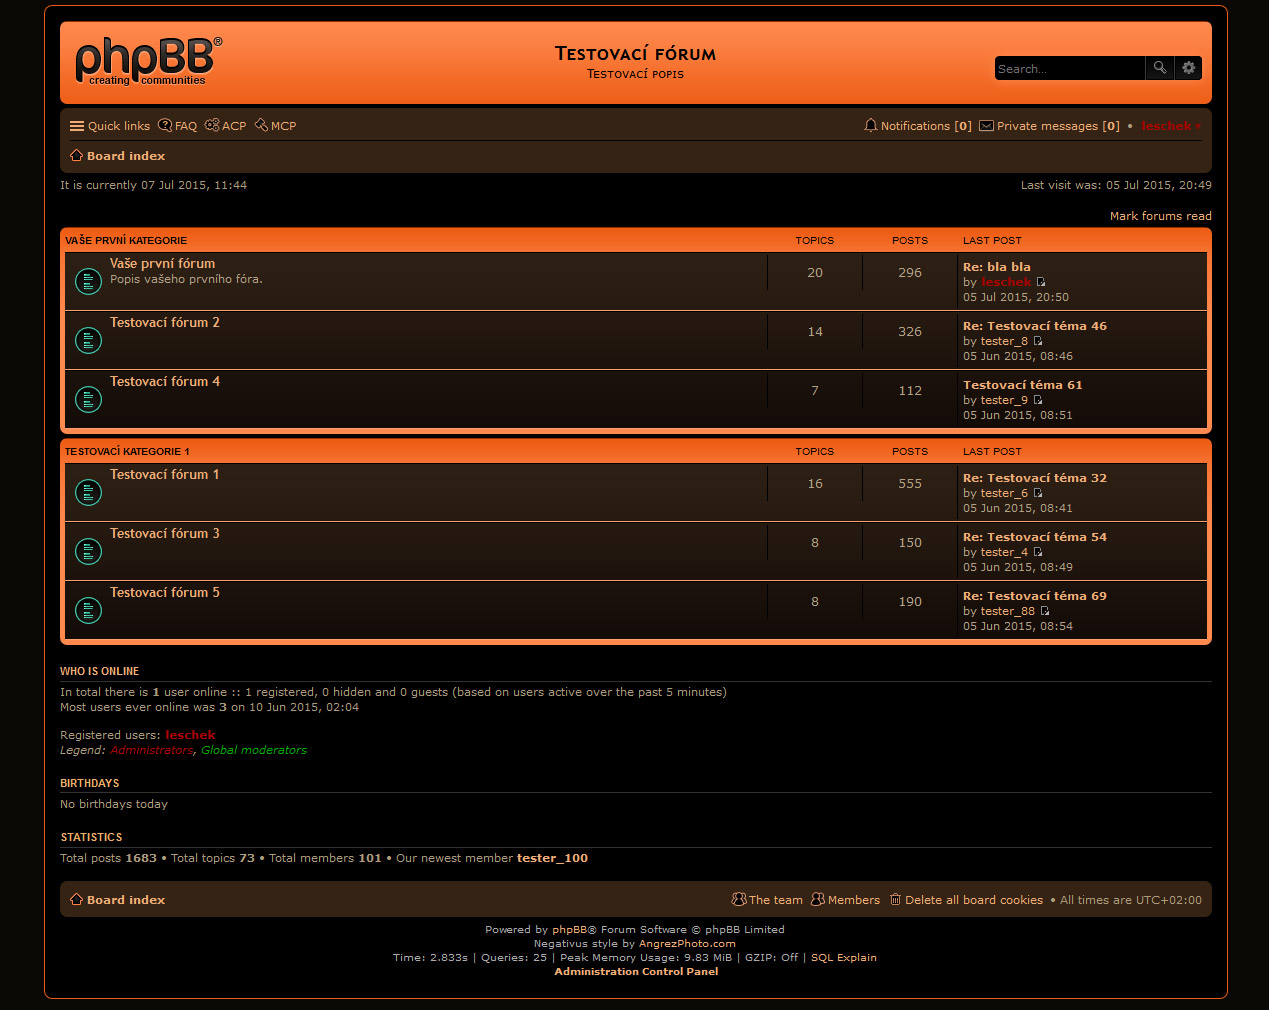Open Testovací fórum 1
Viewport: 1269px width, 1010px height.
[x=165, y=475]
